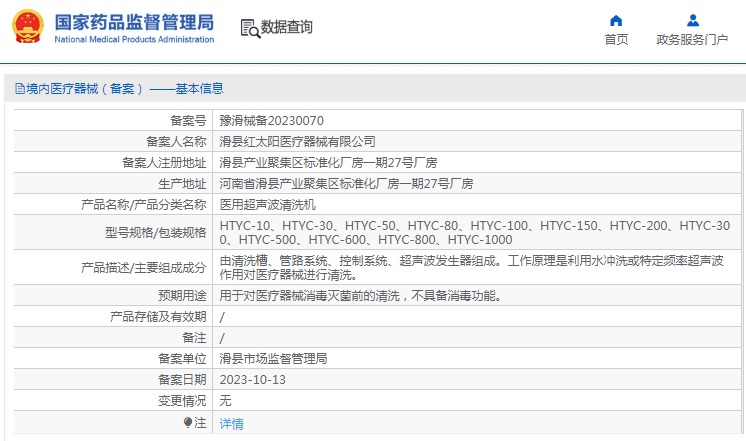Click the 备注 label
The width and height of the screenshot is (746, 441).
194,338
